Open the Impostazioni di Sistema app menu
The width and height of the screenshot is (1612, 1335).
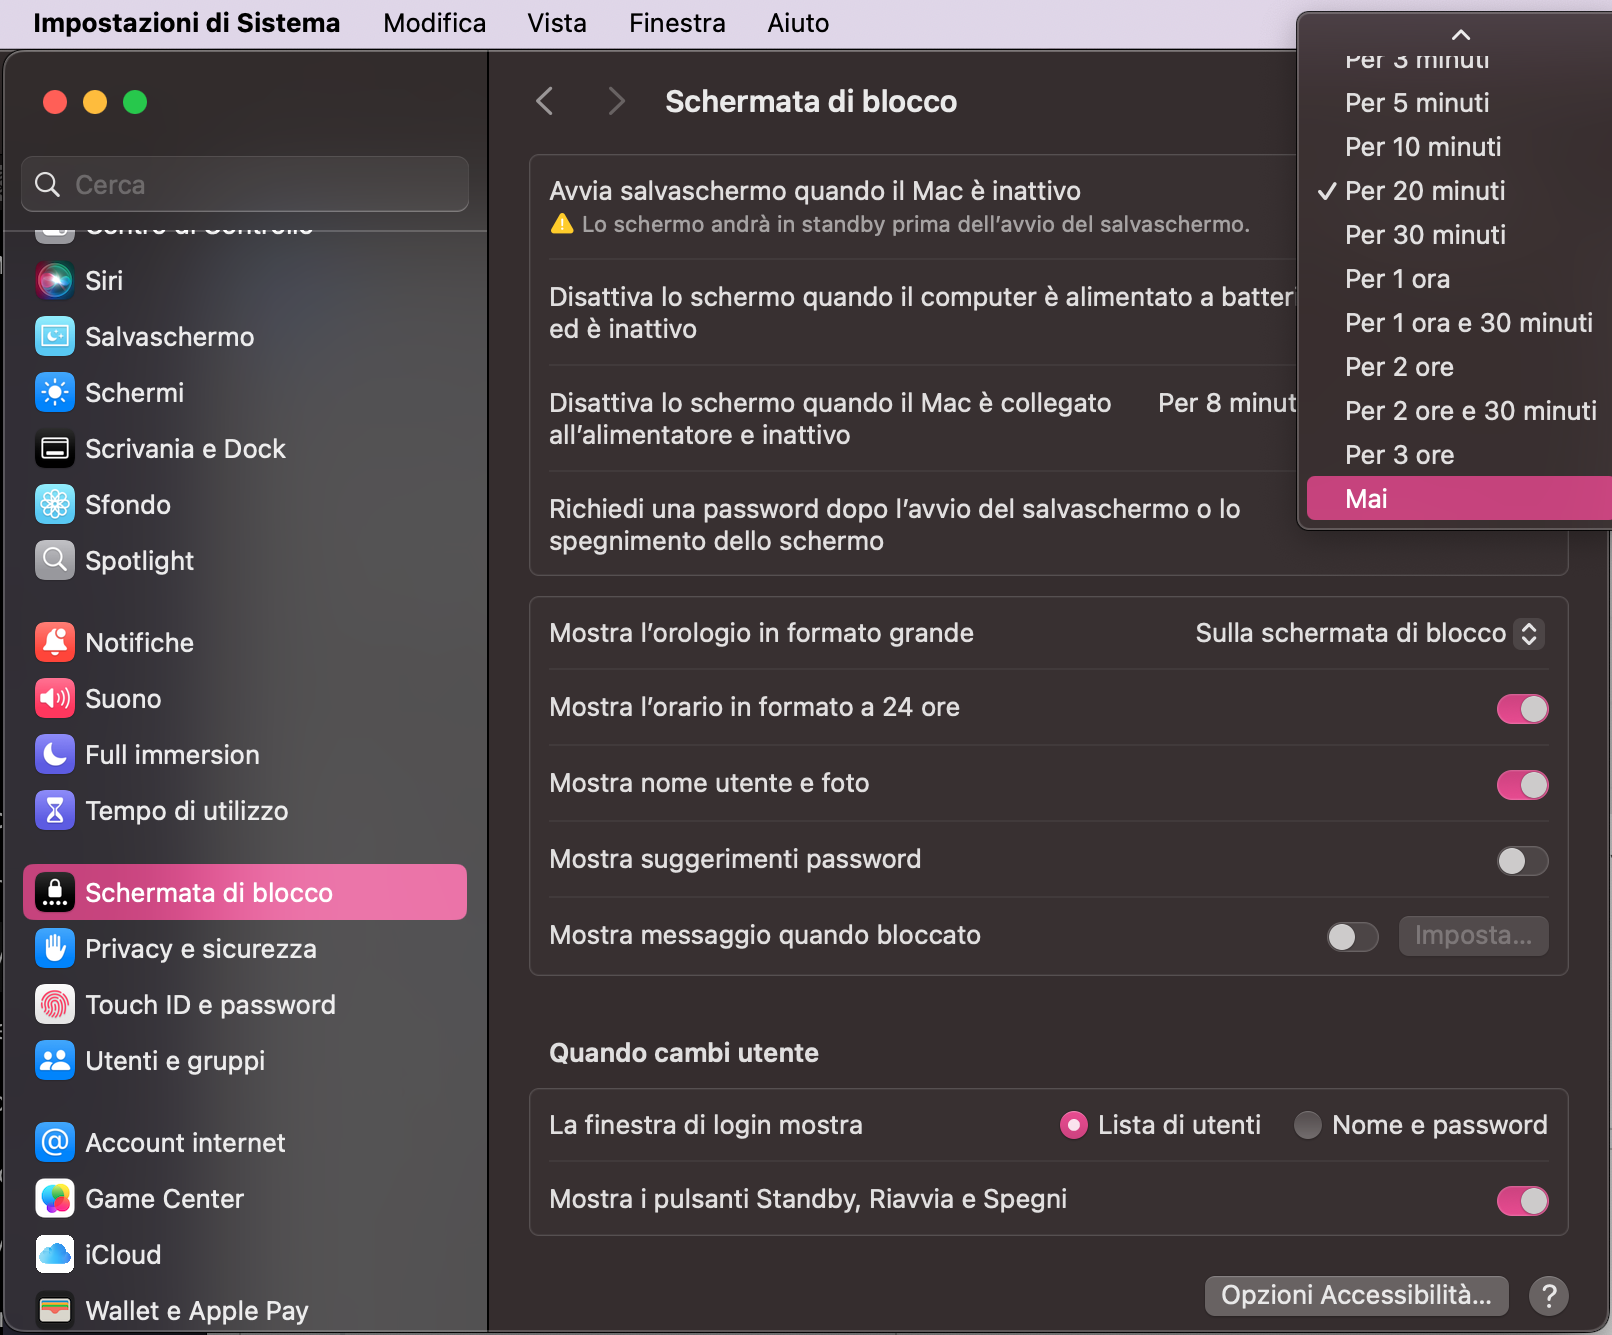coord(186,23)
